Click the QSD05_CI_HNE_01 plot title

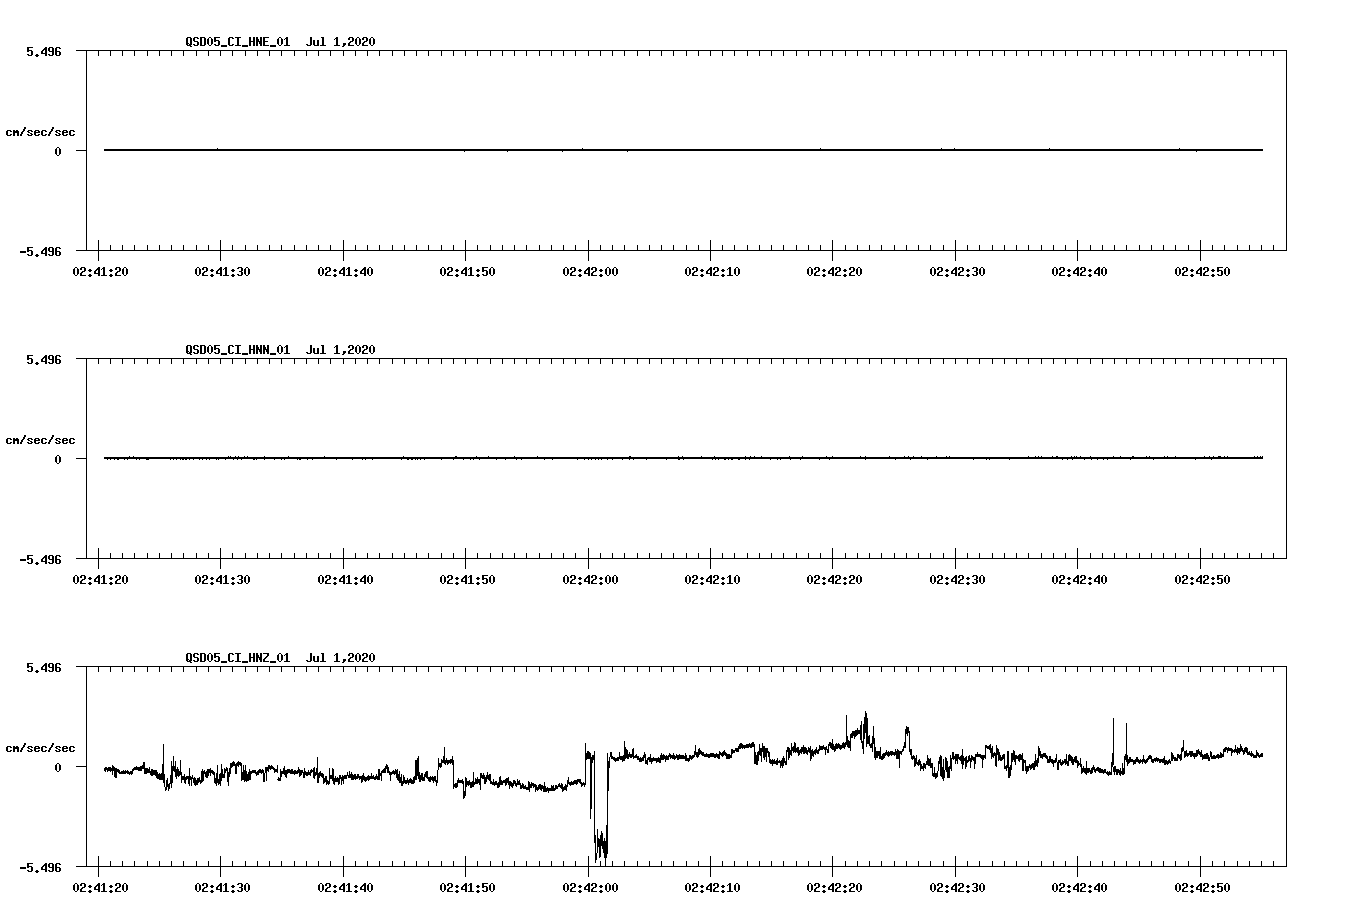281,41
